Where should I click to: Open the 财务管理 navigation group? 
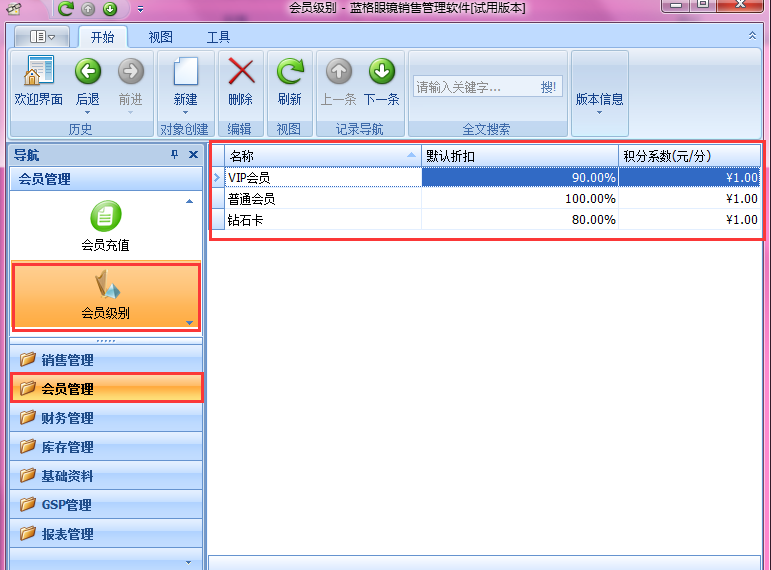pos(106,418)
